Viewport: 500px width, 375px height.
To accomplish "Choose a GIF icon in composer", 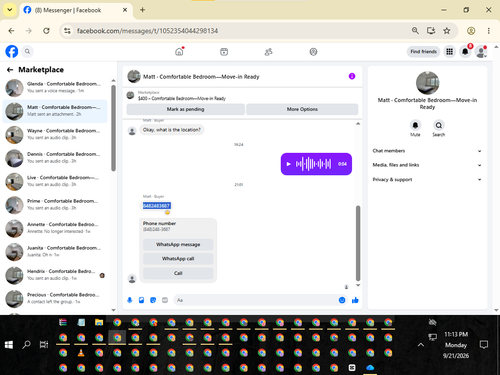I will pos(165,300).
